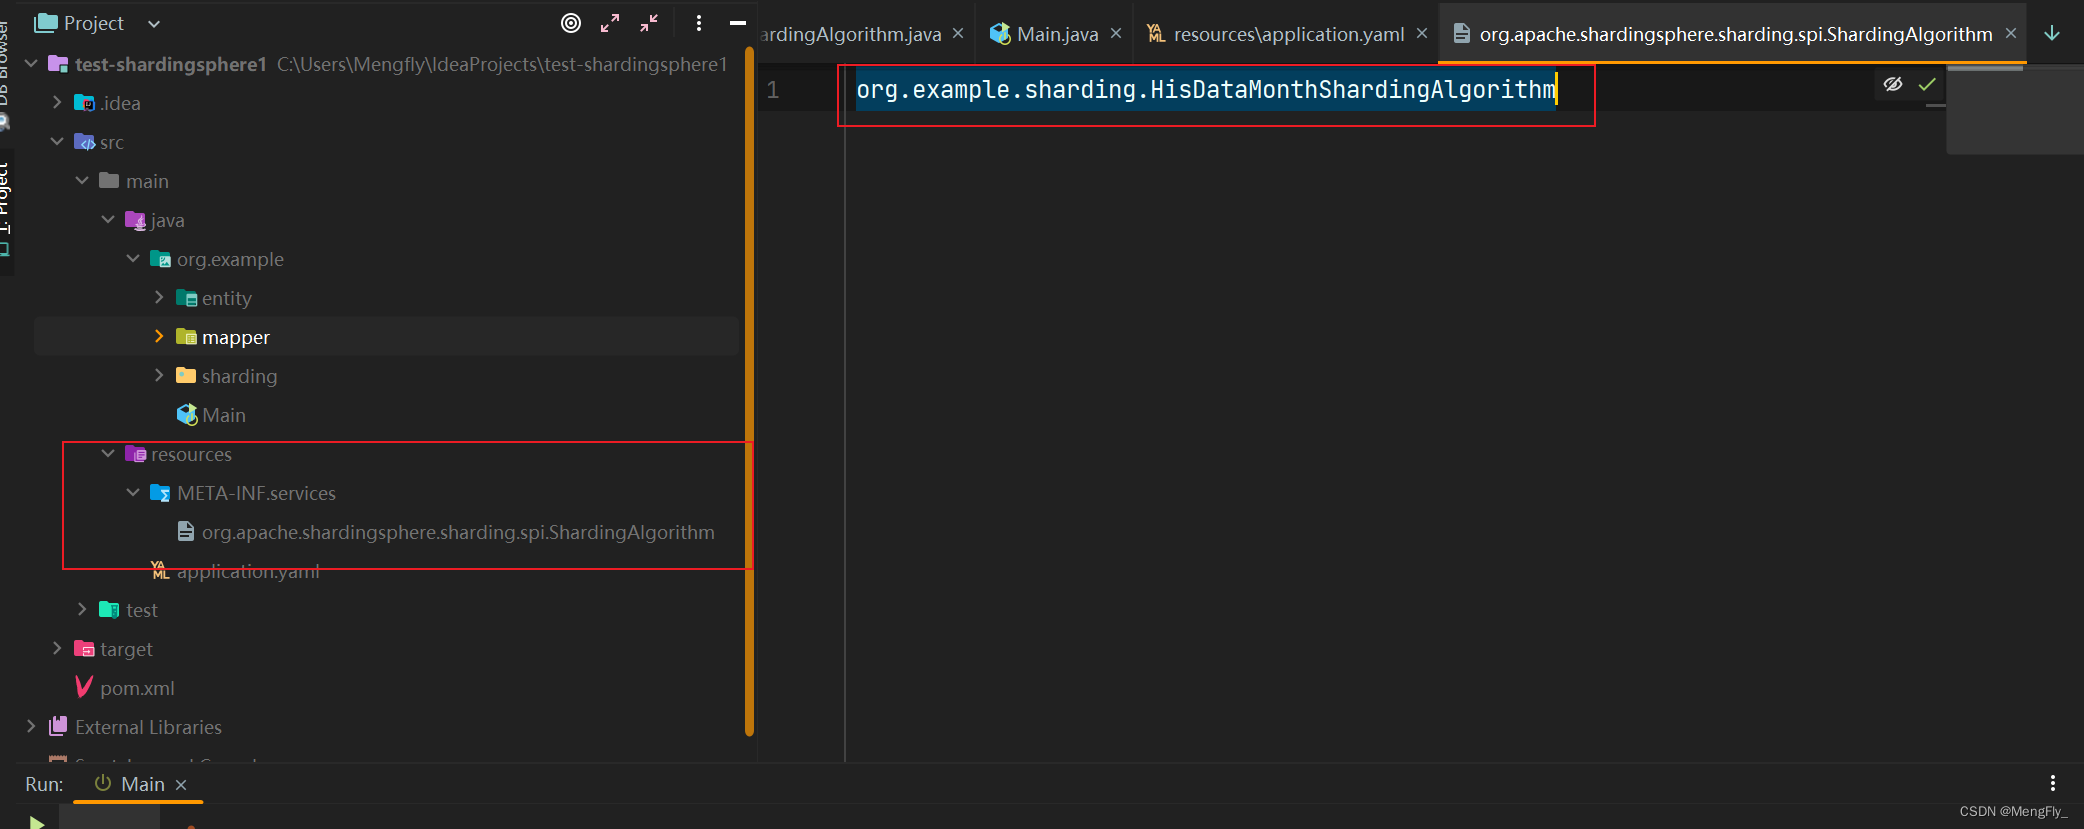Image resolution: width=2084 pixels, height=829 pixels.
Task: Click the resources folder icon
Action: pyautogui.click(x=136, y=454)
